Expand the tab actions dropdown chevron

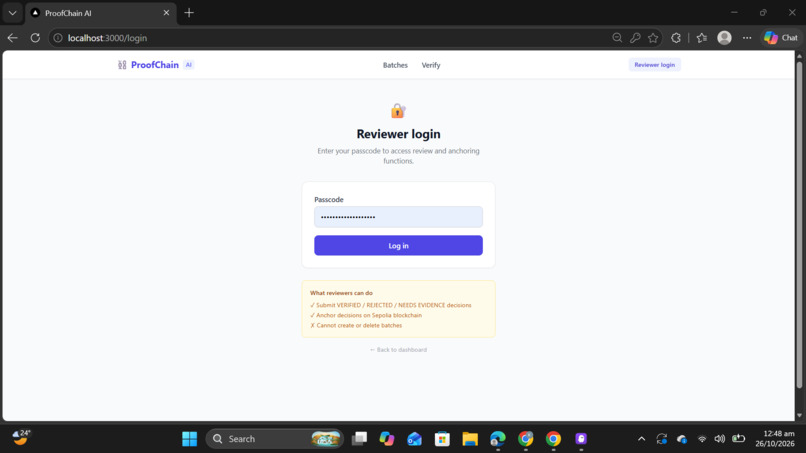pos(12,13)
